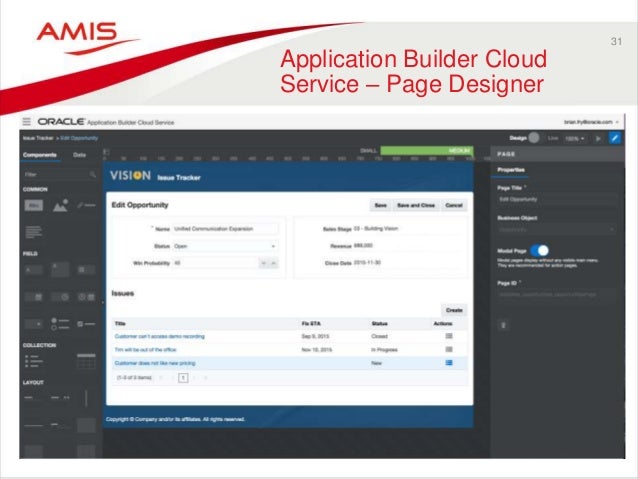The width and height of the screenshot is (638, 479).
Task: Click the Edit Opportunity breadcrumb link
Action: point(79,138)
